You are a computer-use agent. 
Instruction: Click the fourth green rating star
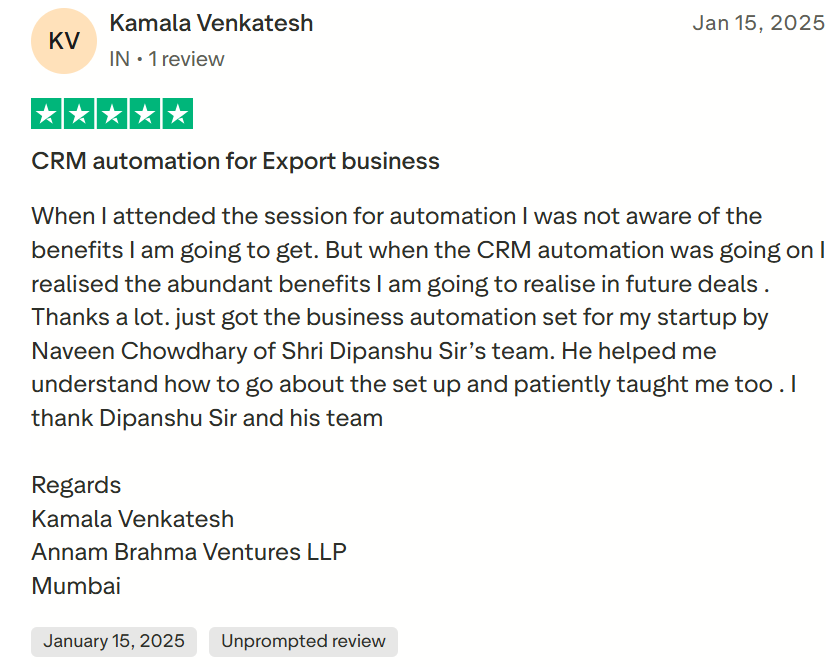pos(145,114)
